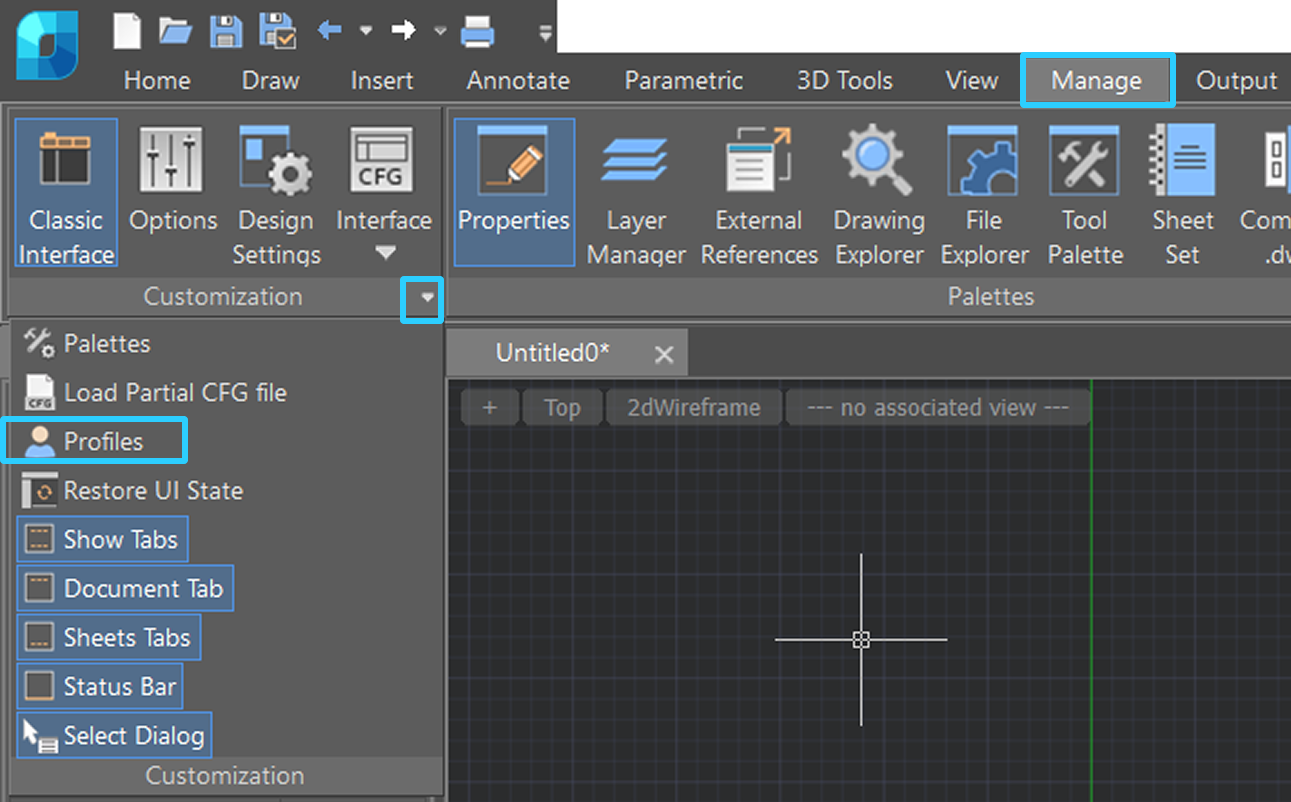
Task: Expand the Customization panel arrow
Action: 422,298
